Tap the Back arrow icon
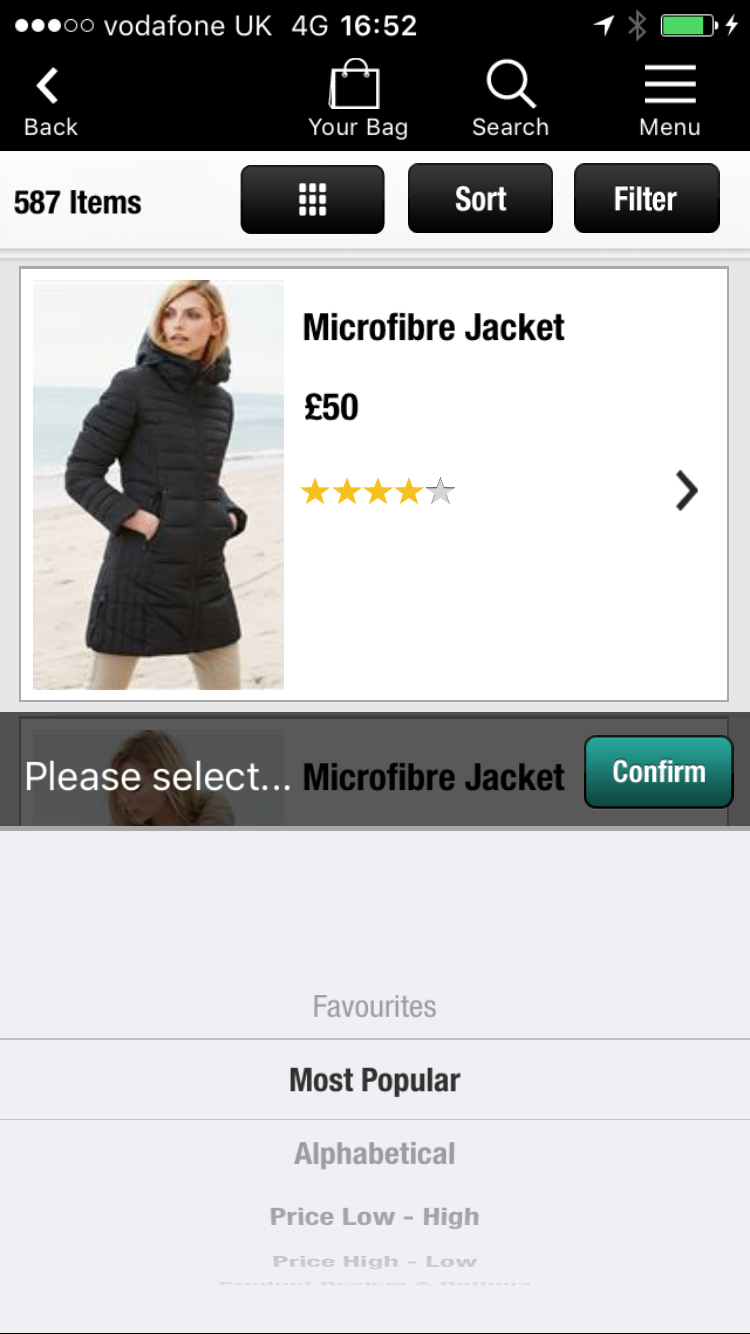Viewport: 750px width, 1334px height. tap(48, 87)
